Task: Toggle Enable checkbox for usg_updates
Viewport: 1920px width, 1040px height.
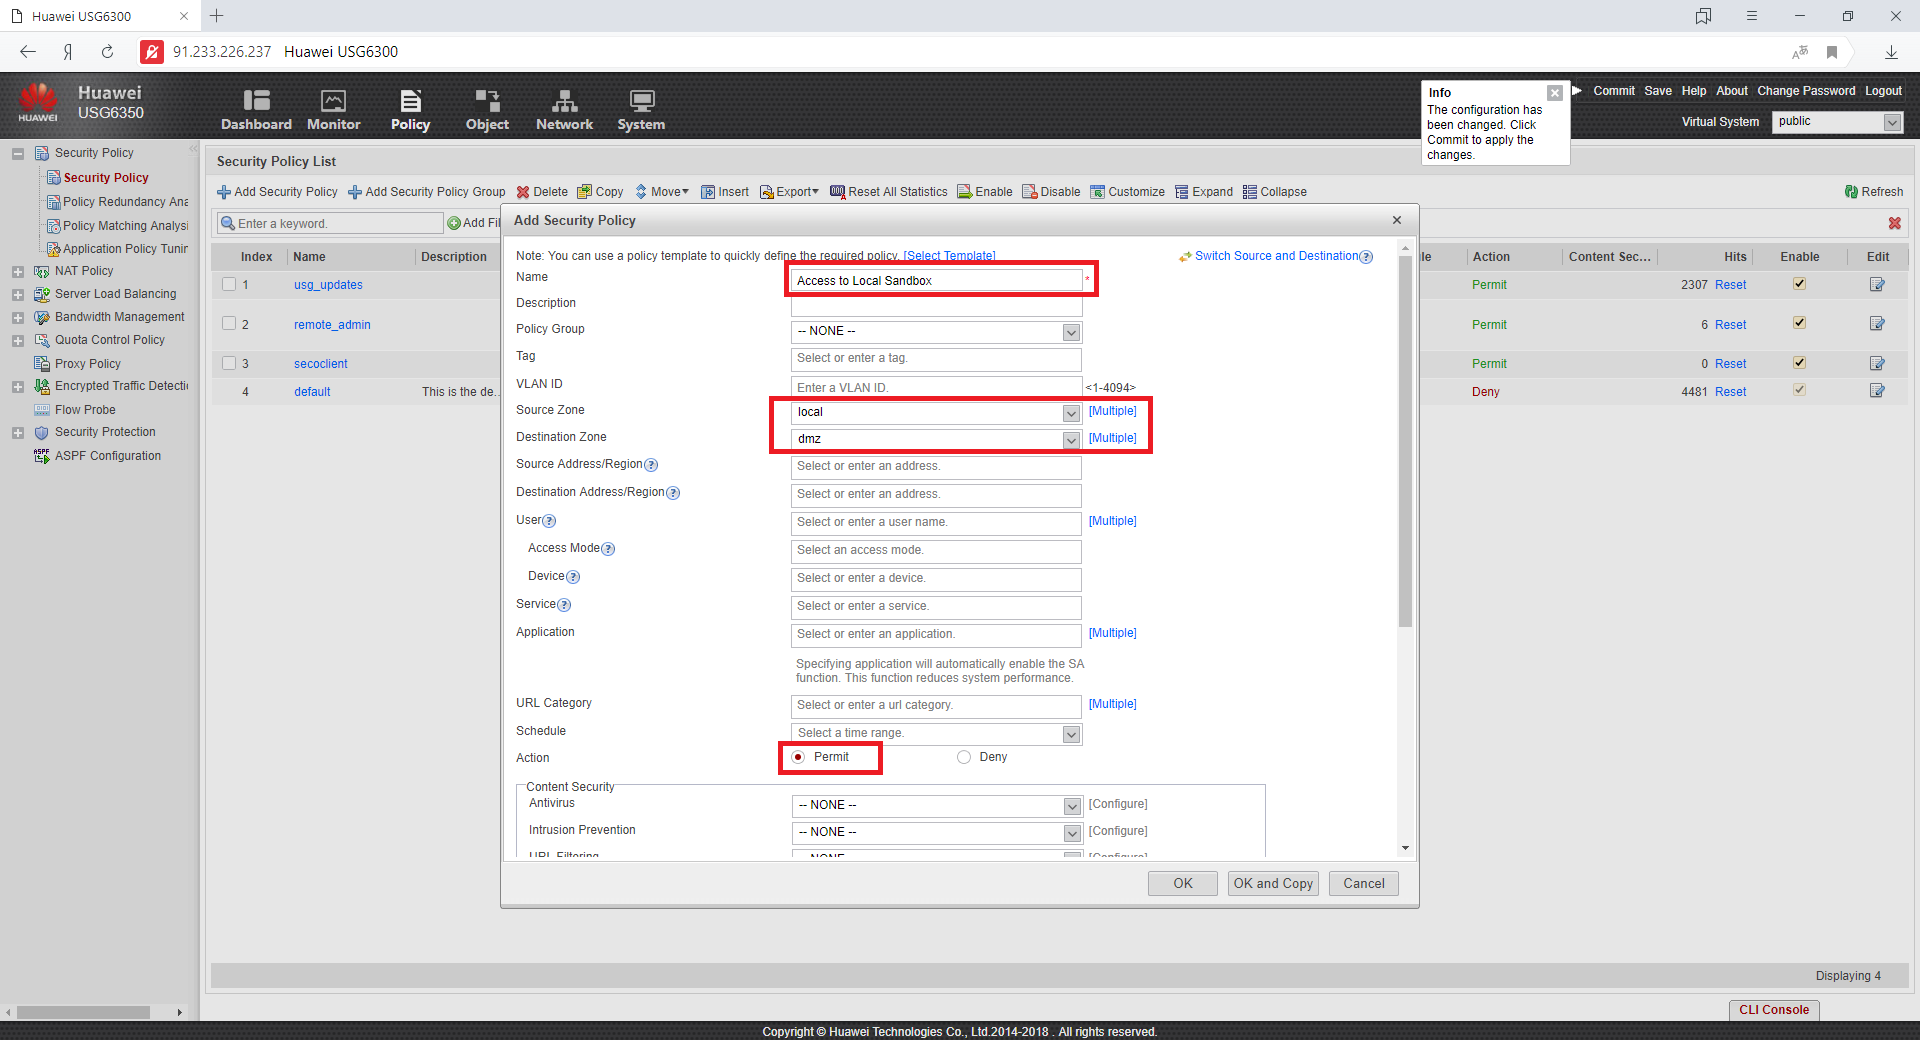Action: pos(1799,284)
